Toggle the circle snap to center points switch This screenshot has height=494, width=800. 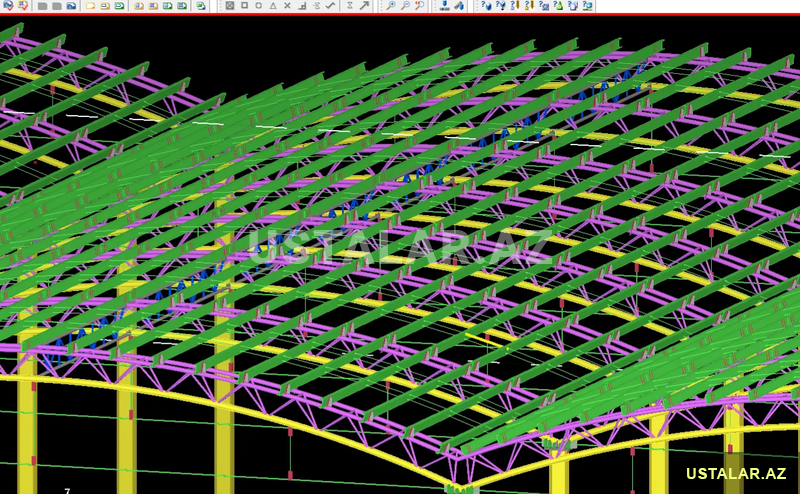259,6
